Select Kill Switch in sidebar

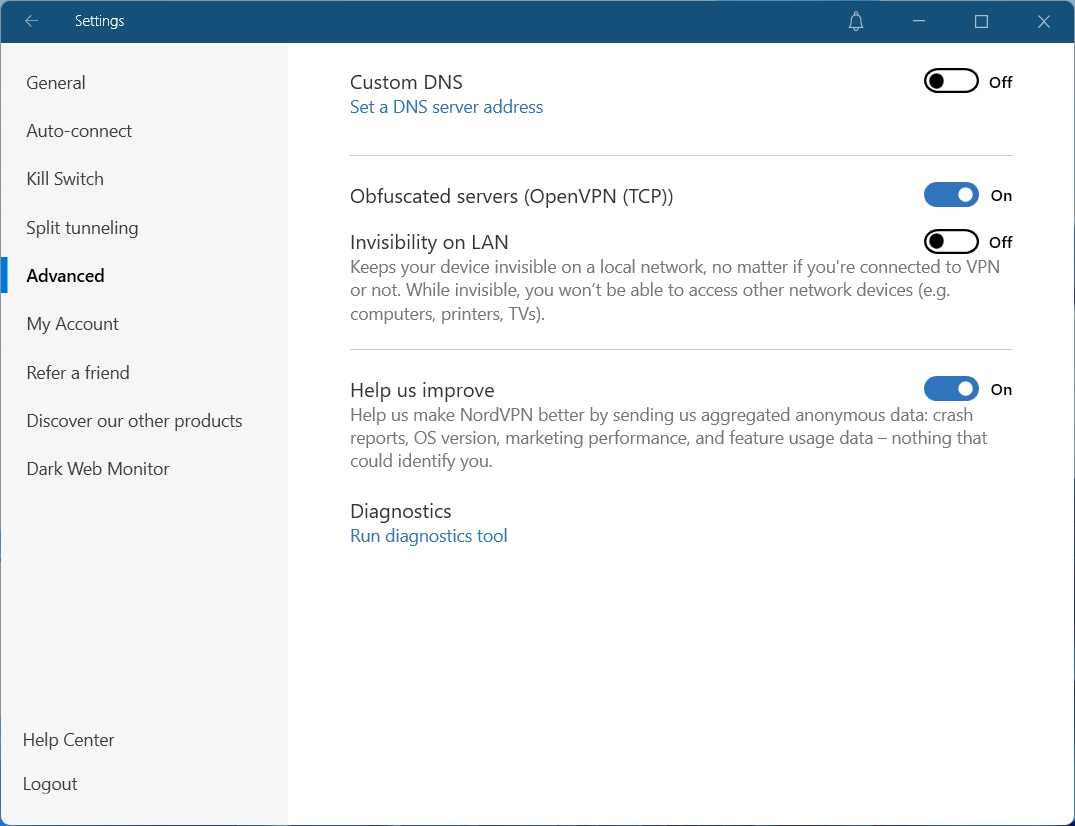(65, 179)
